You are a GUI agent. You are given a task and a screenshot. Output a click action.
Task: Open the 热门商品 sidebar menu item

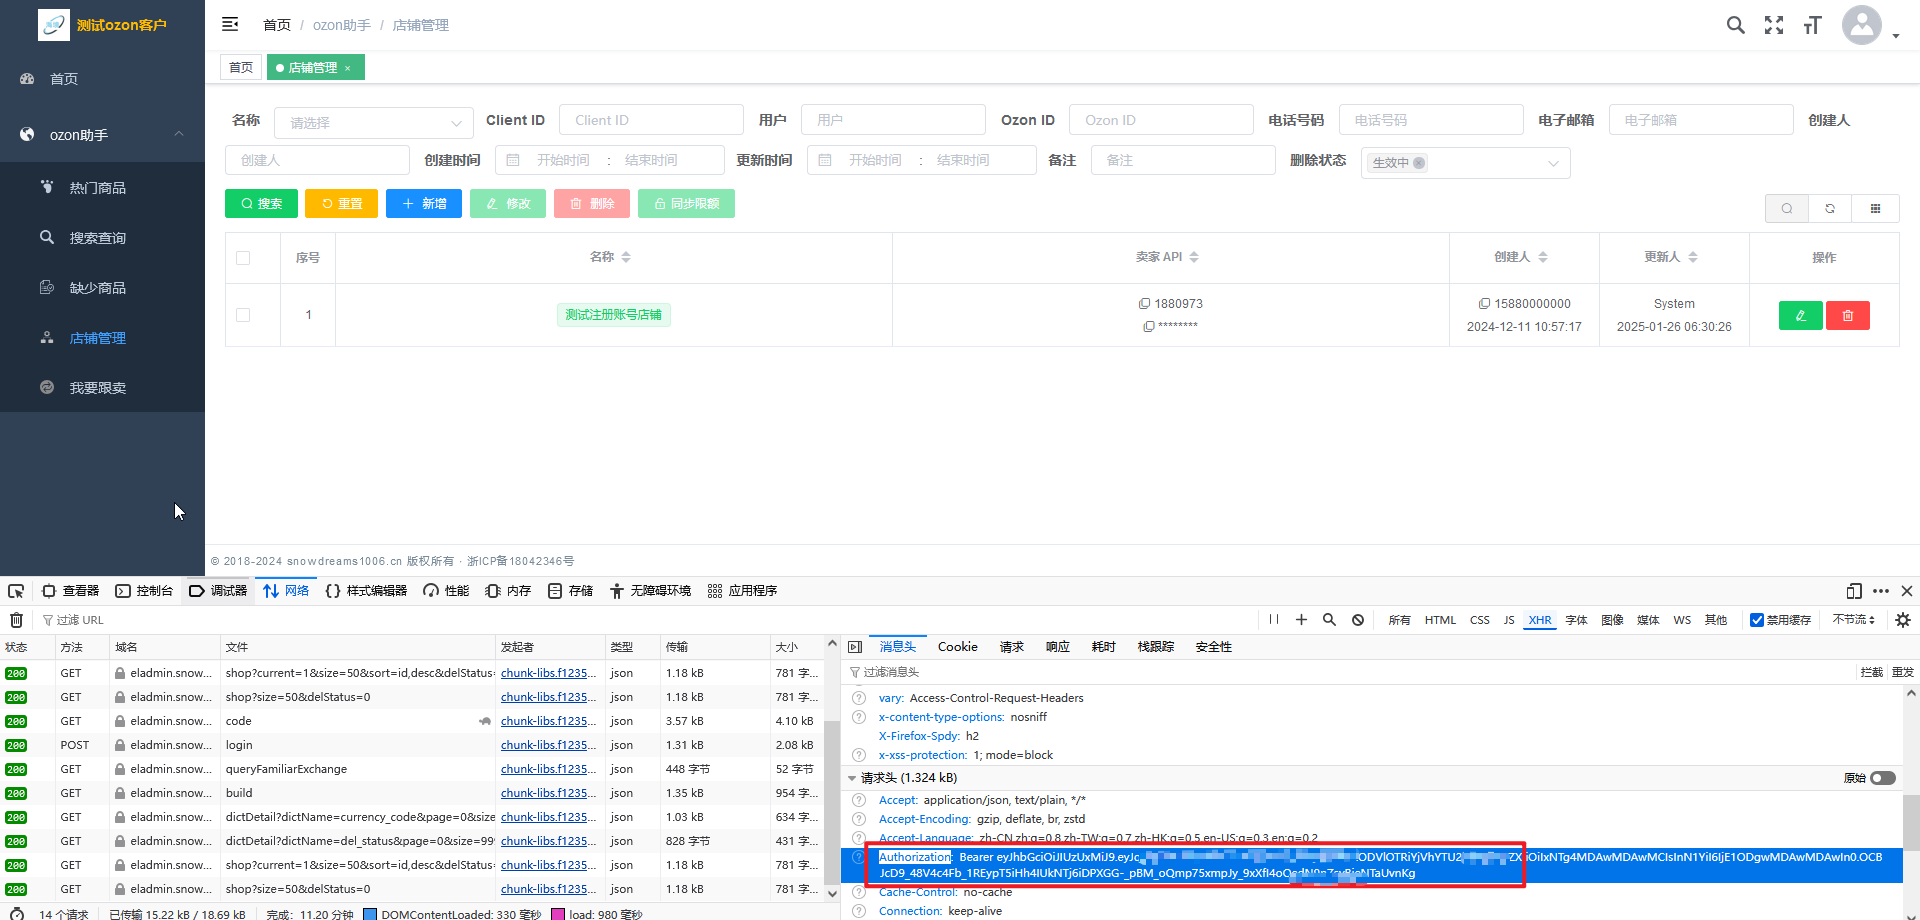point(97,188)
